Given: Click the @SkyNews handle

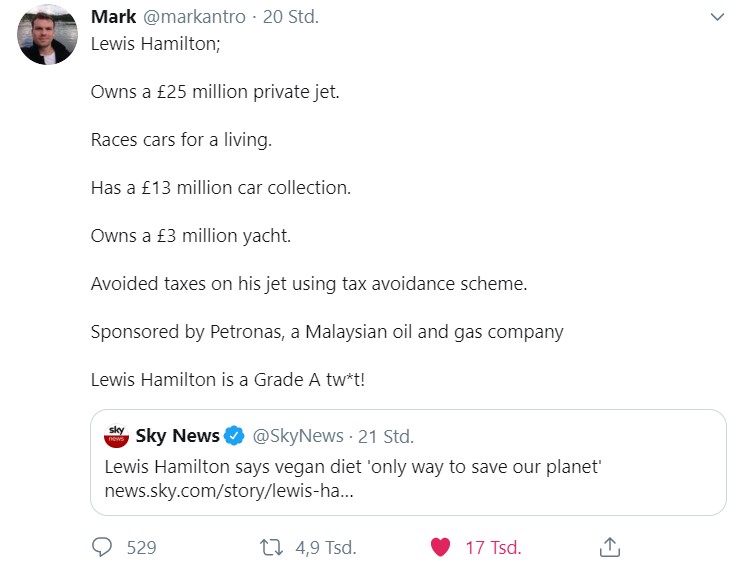Looking at the screenshot, I should click(297, 436).
